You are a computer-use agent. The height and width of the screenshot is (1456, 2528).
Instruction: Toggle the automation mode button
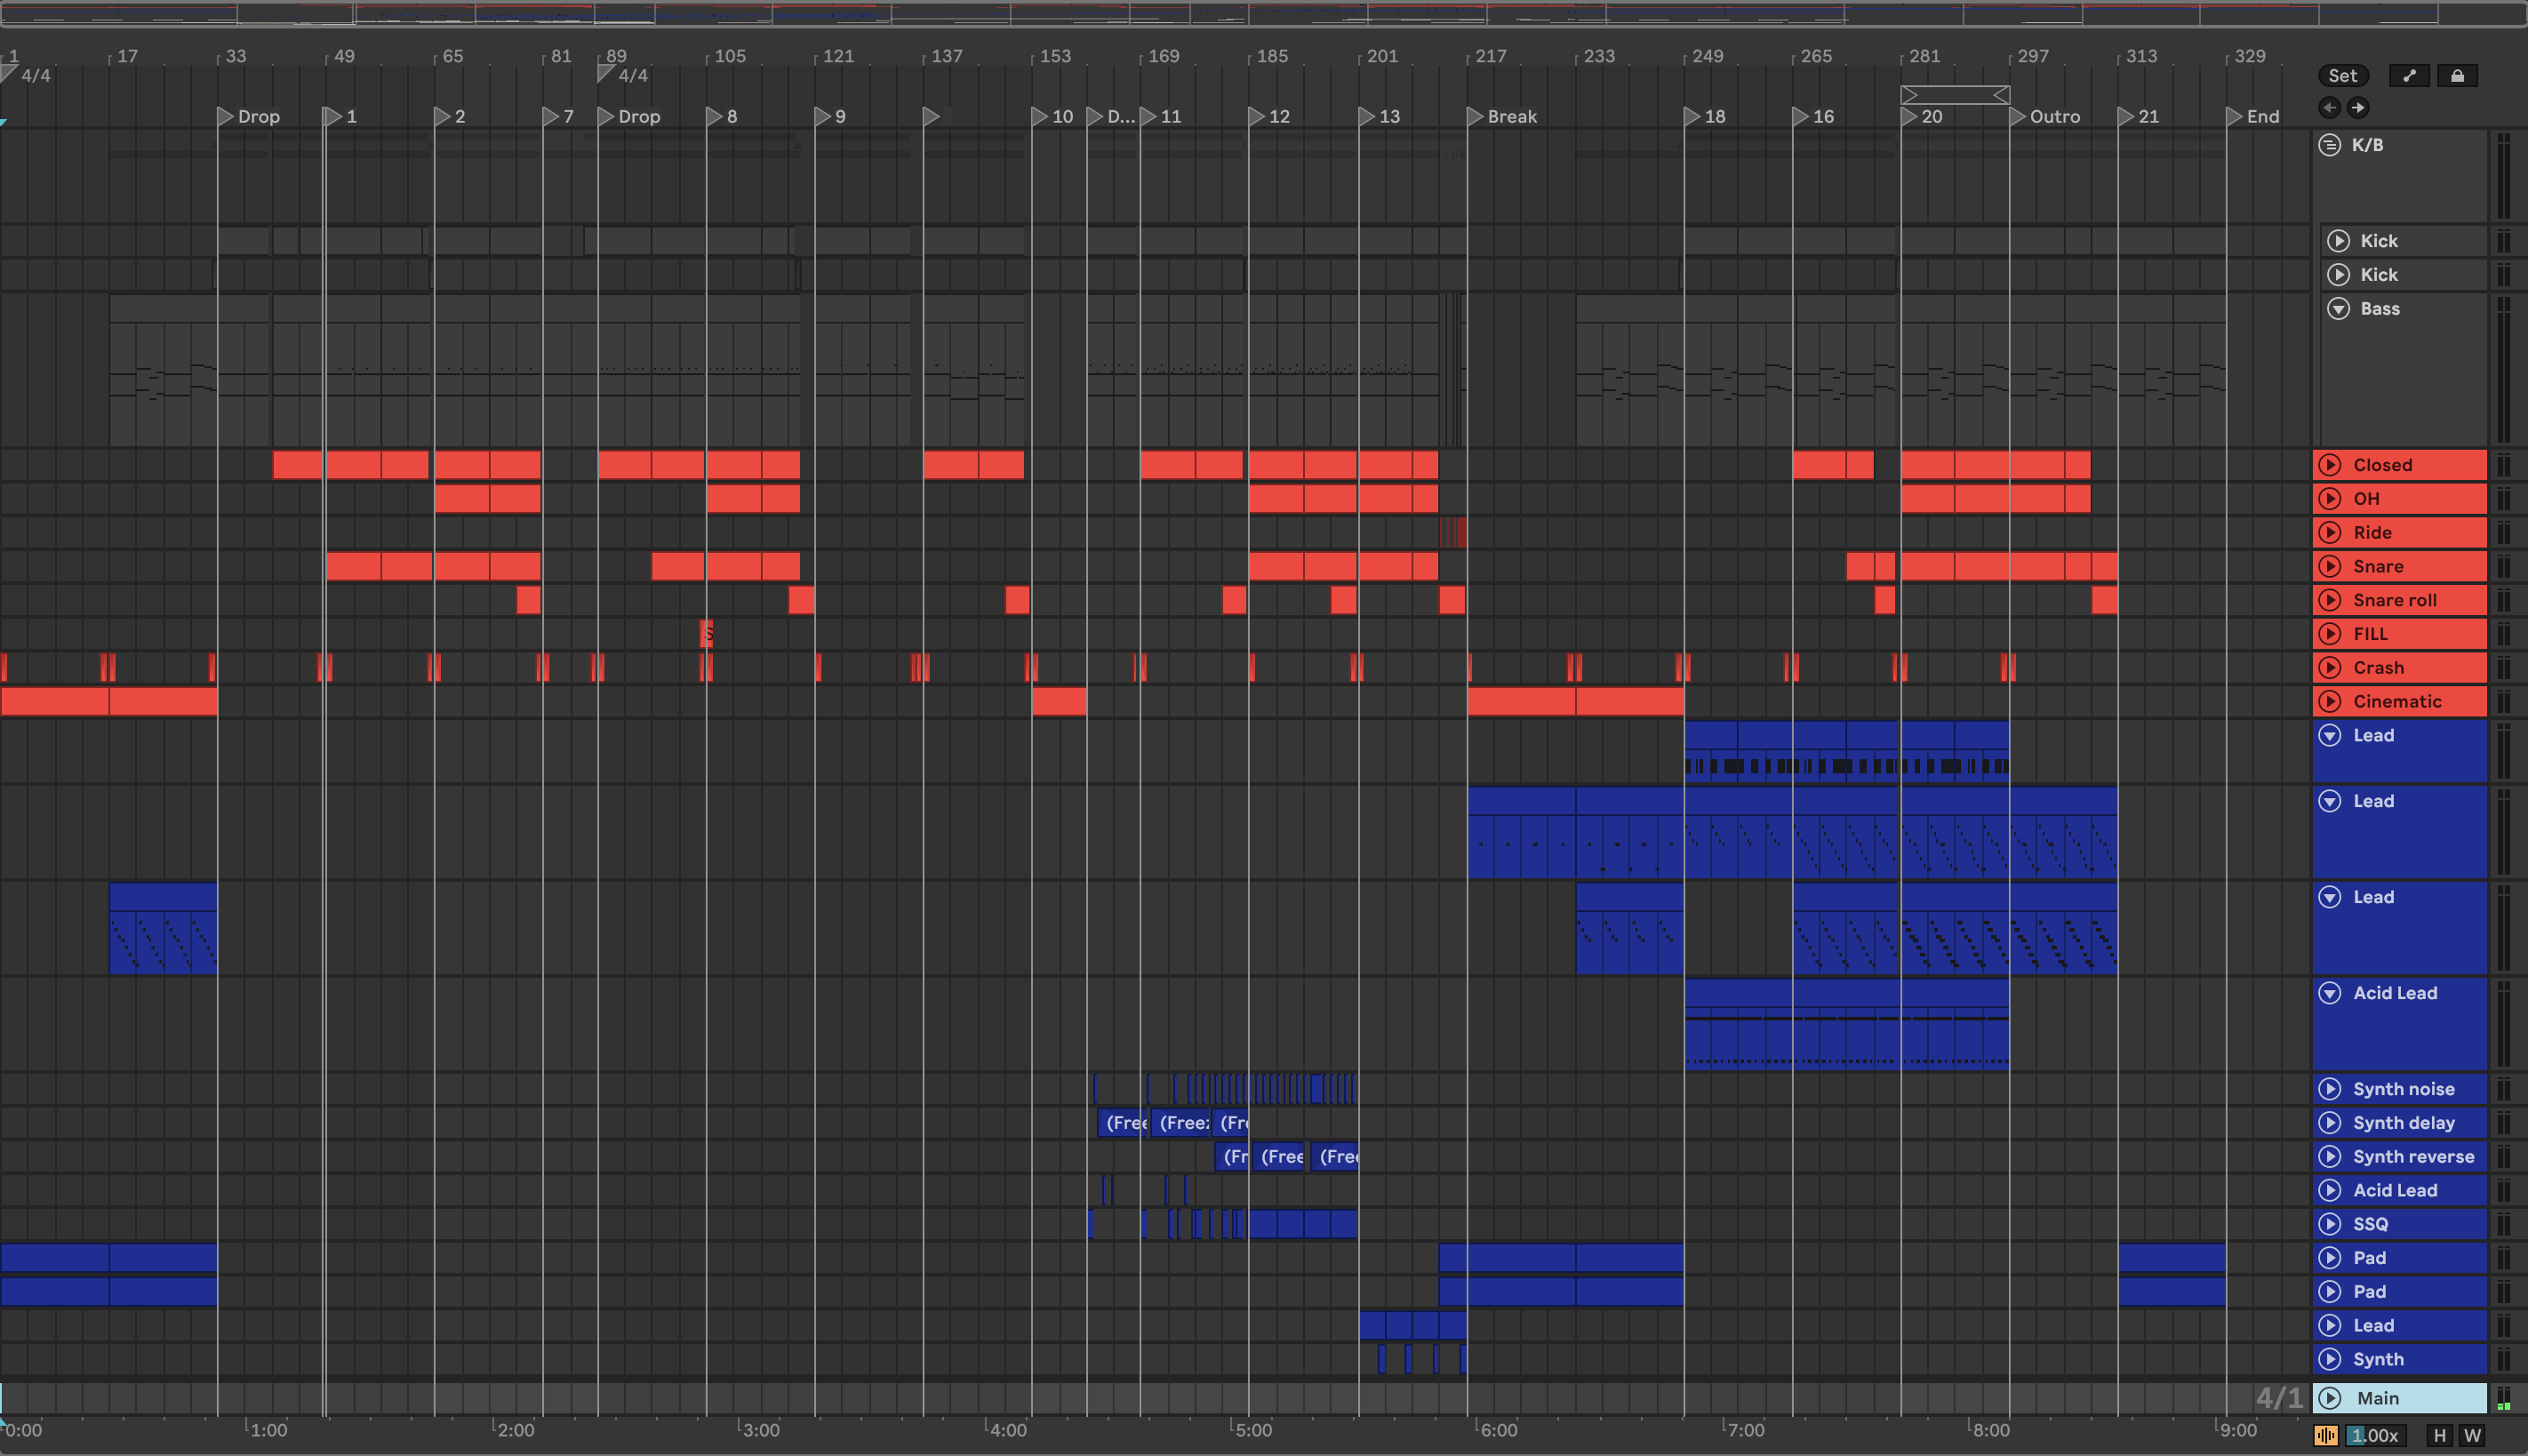(2409, 76)
